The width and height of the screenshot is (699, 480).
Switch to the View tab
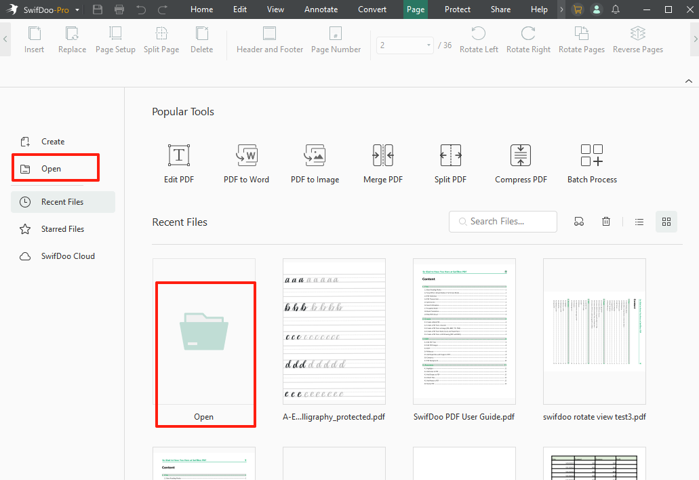[275, 9]
